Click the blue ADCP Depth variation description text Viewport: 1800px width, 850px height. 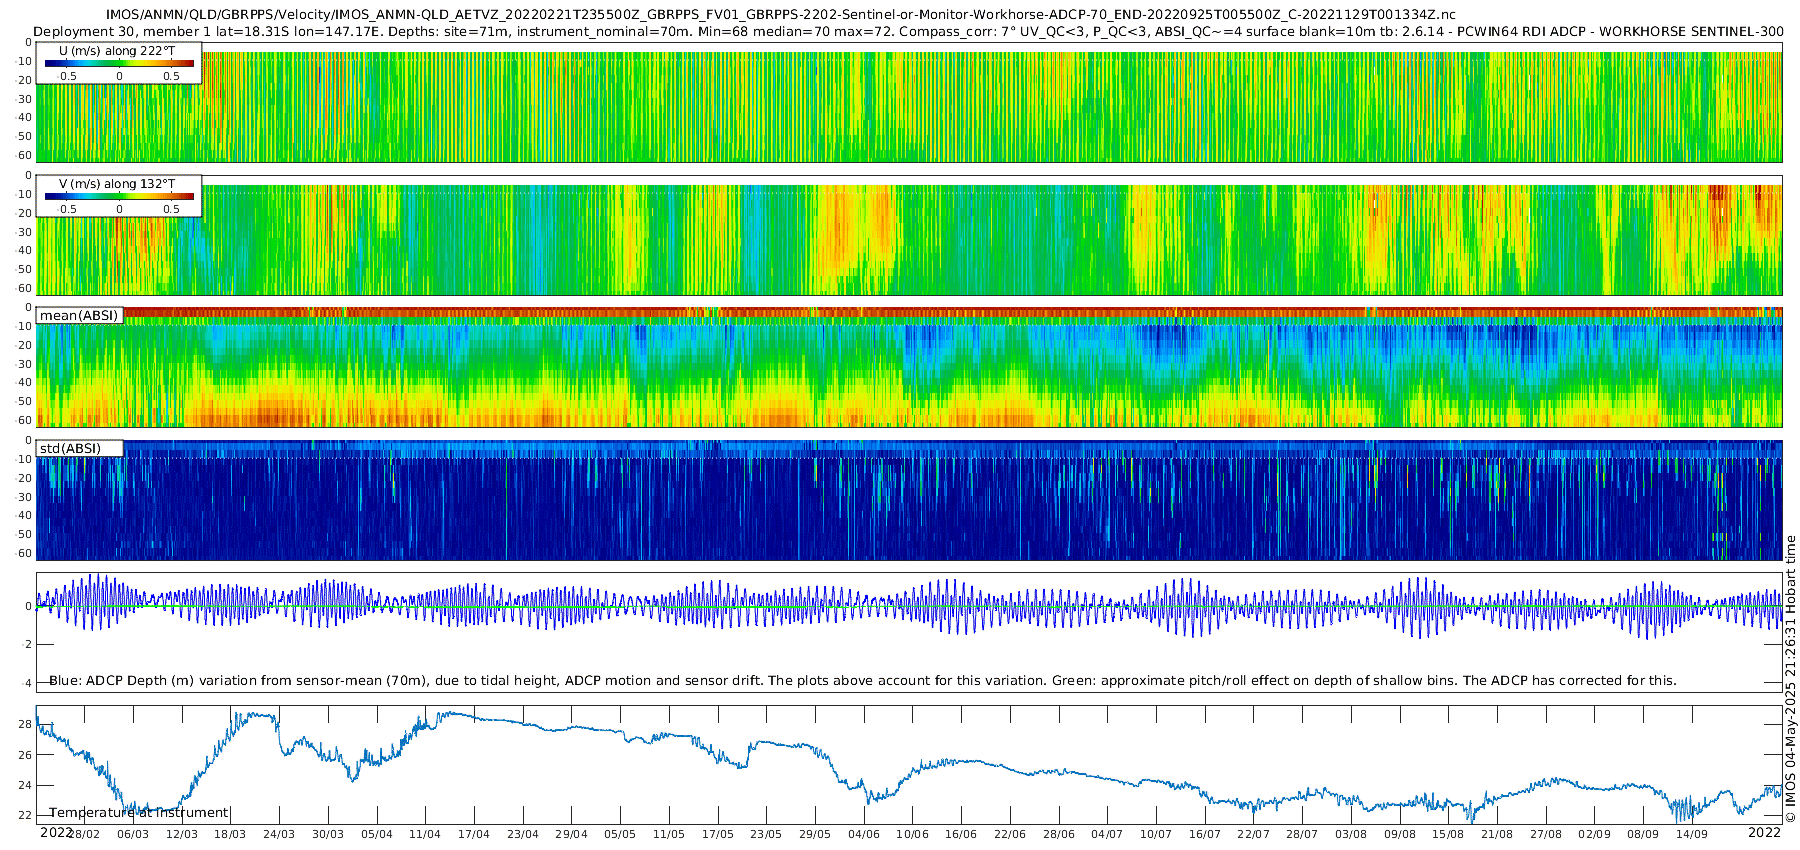coord(862,681)
